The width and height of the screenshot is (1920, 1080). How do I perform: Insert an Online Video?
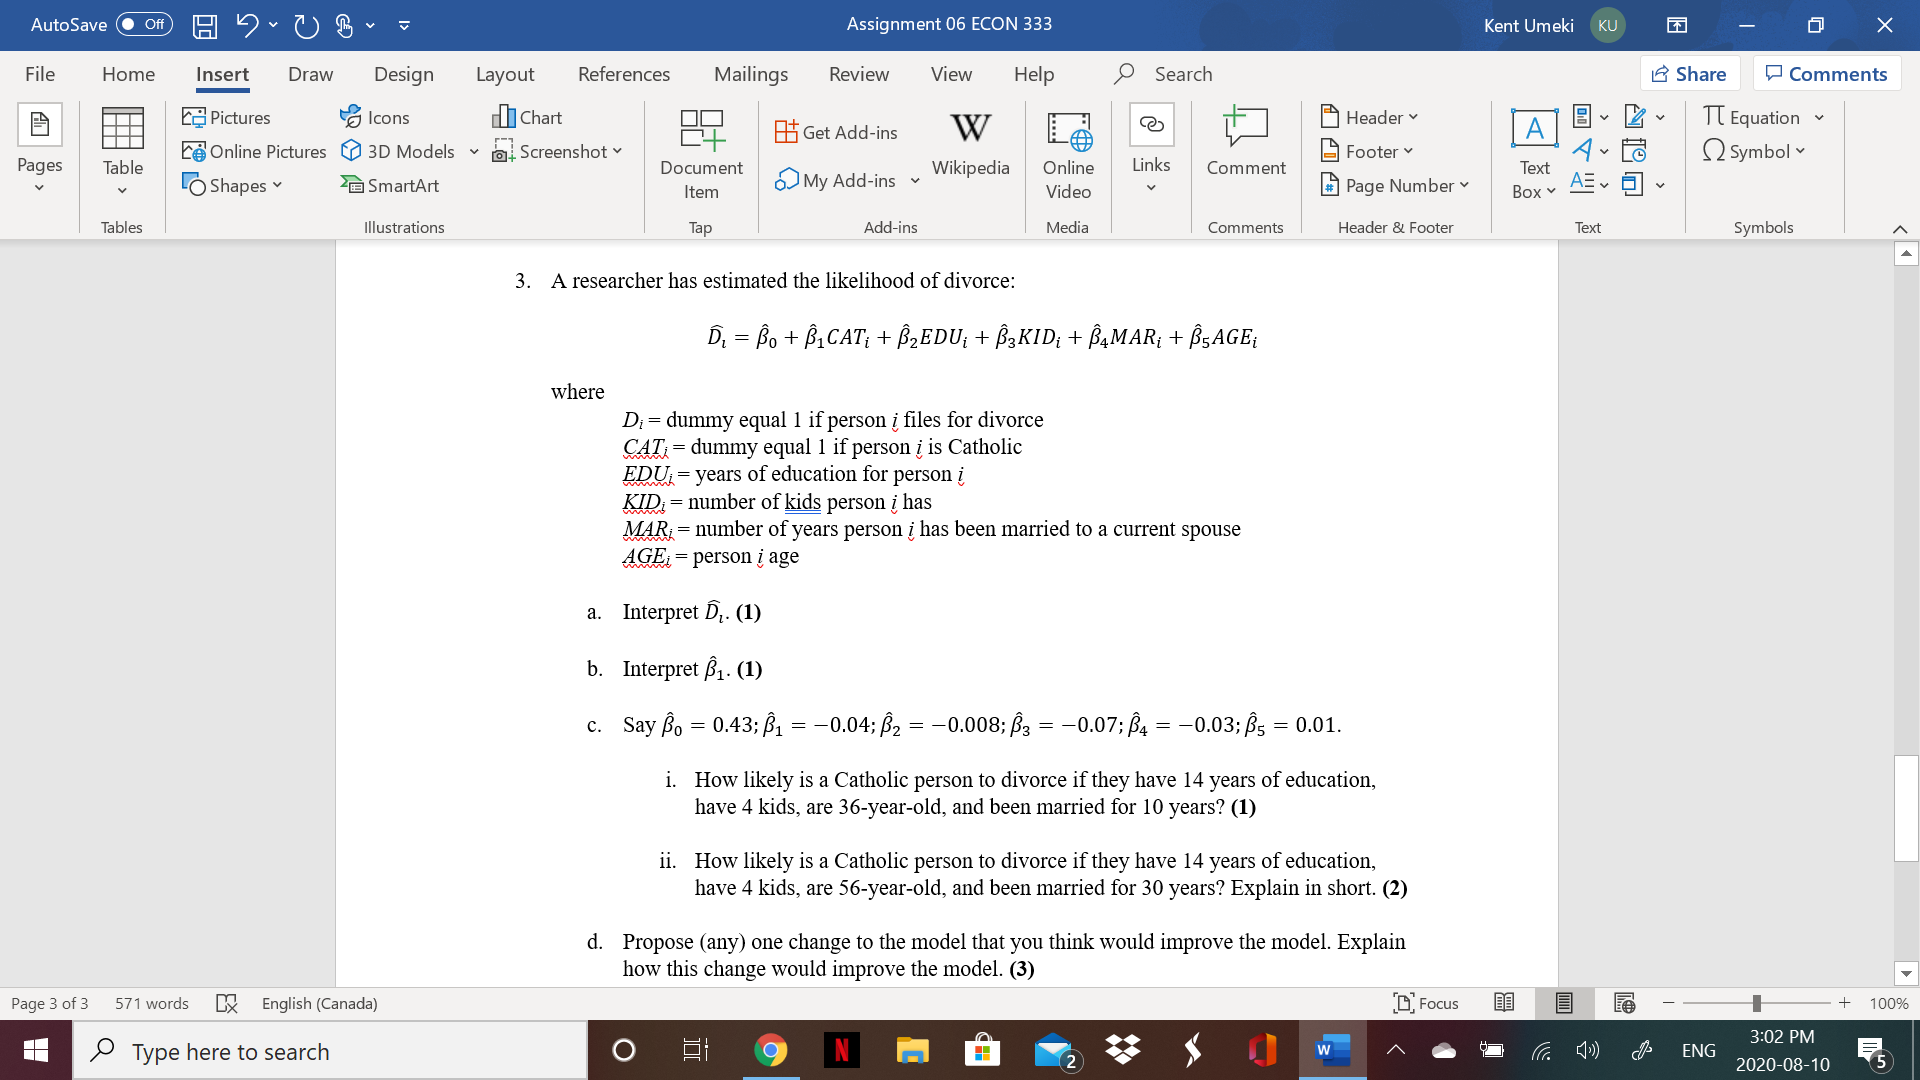[x=1068, y=155]
